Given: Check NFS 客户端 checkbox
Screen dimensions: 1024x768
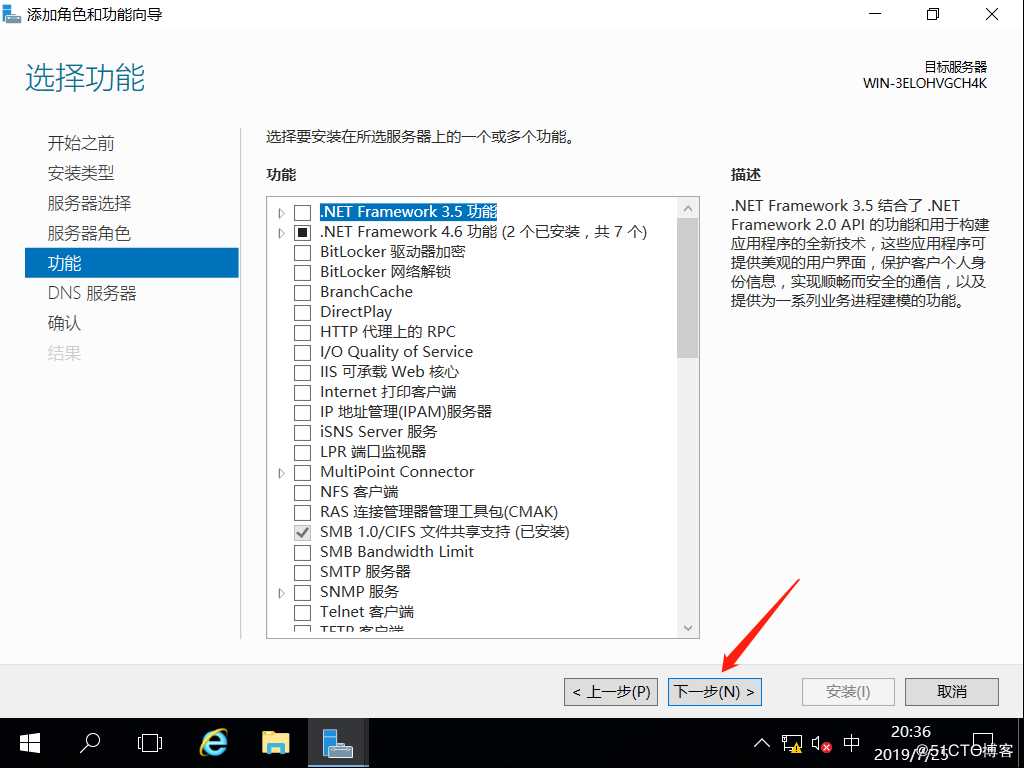Looking at the screenshot, I should [x=302, y=492].
